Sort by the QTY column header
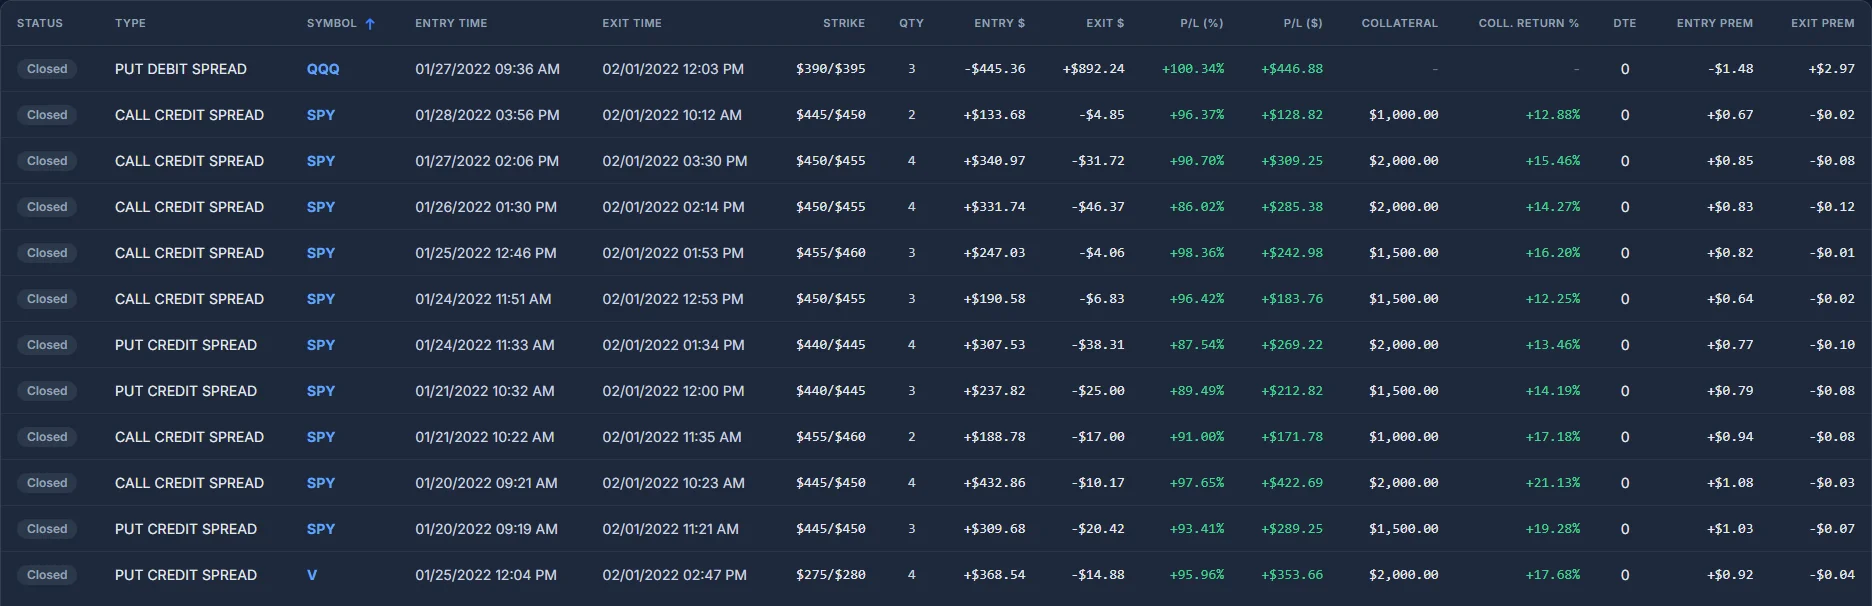 (911, 22)
